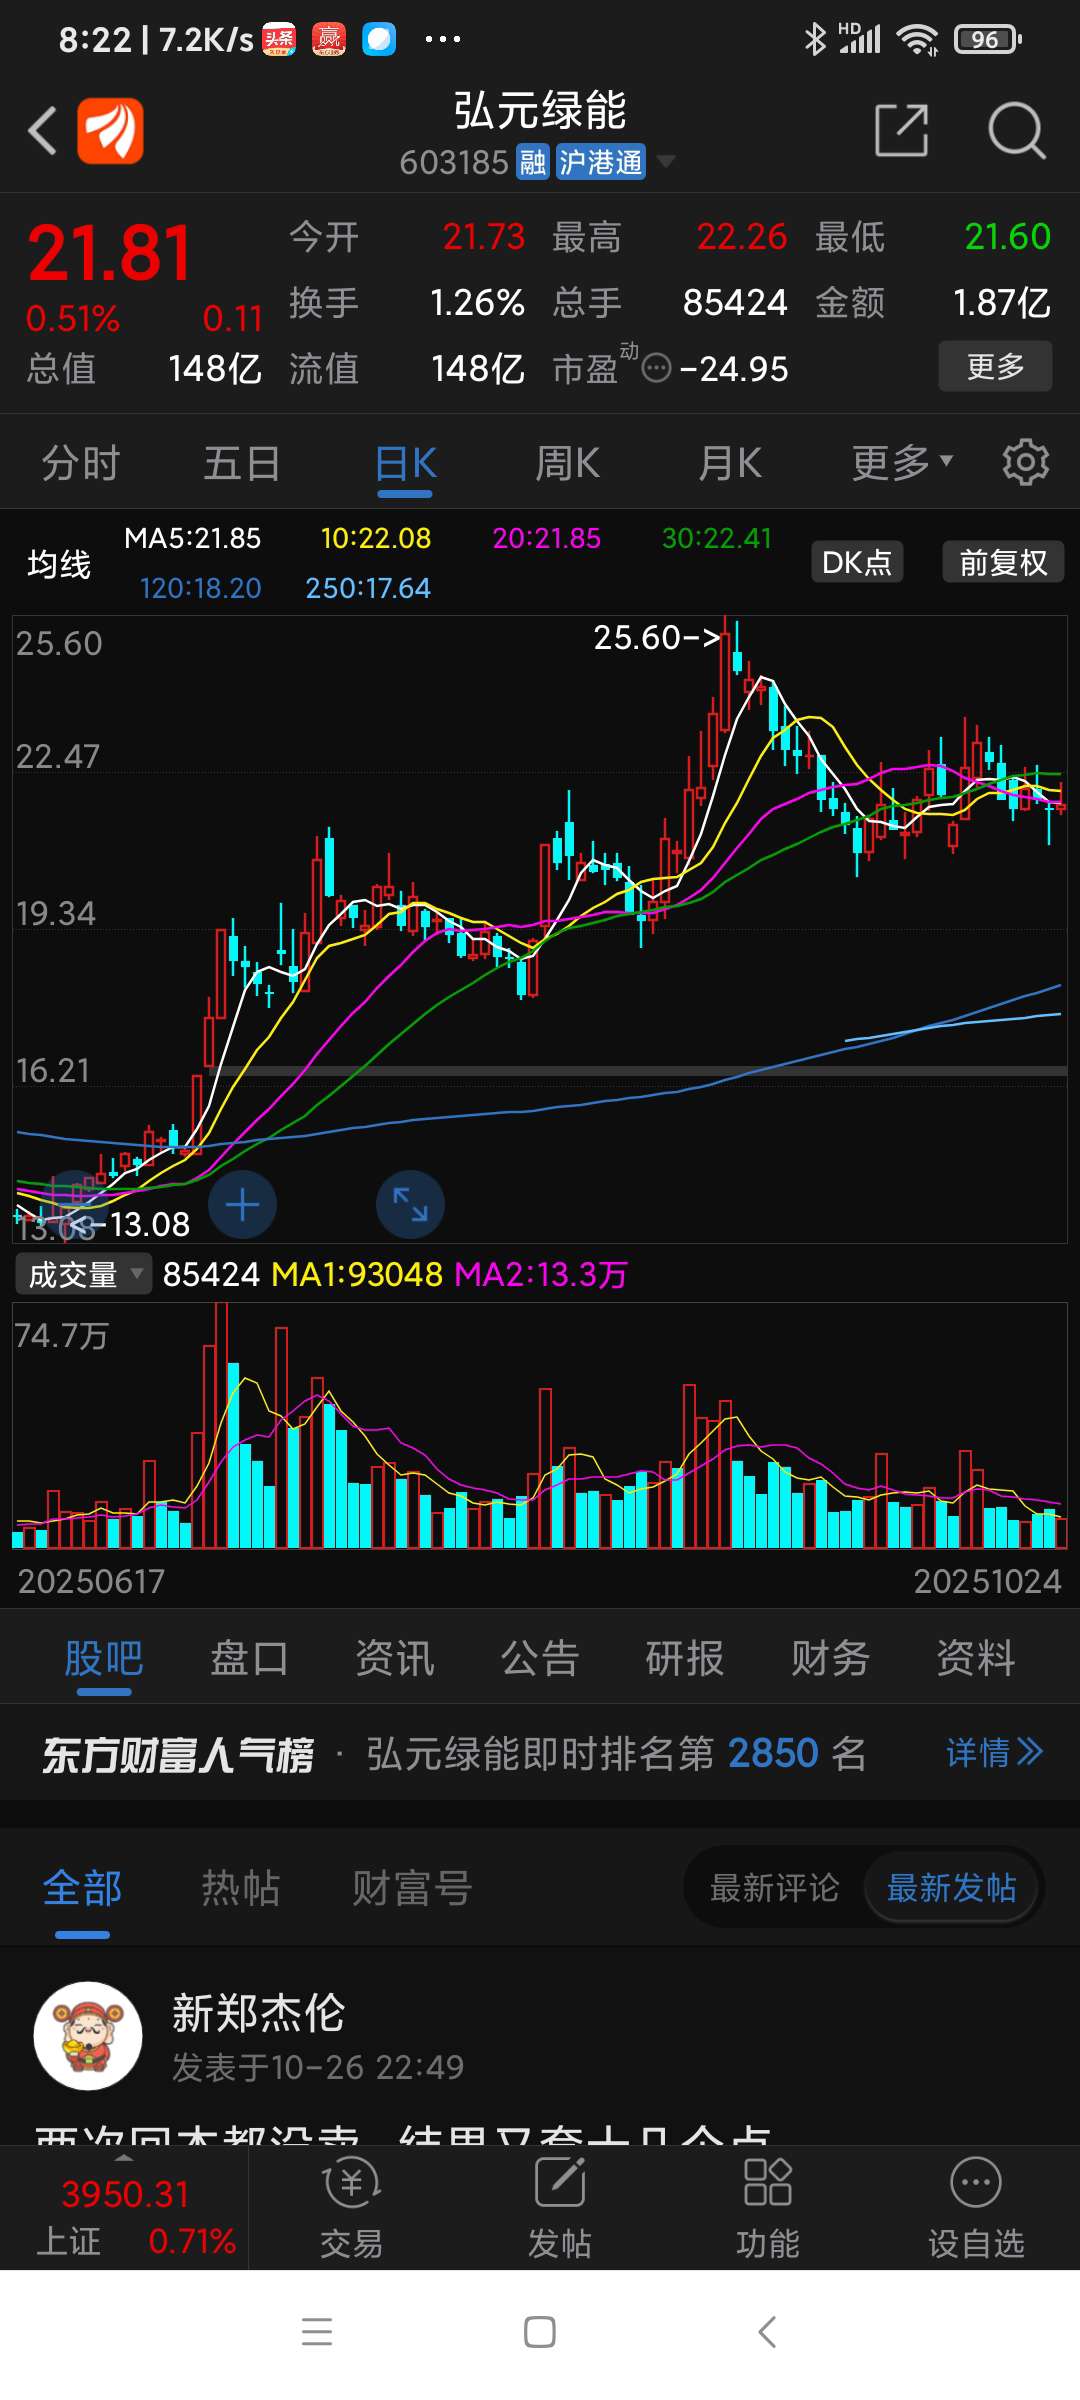This screenshot has width=1080, height=2400.
Task: Tap the MA 250:17.64 value
Action: (368, 588)
